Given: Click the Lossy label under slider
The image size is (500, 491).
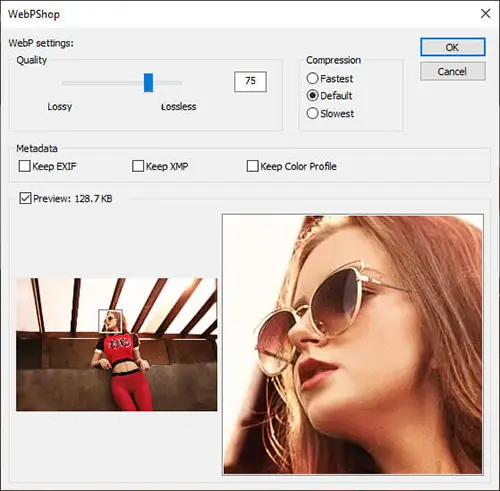Looking at the screenshot, I should [x=60, y=106].
